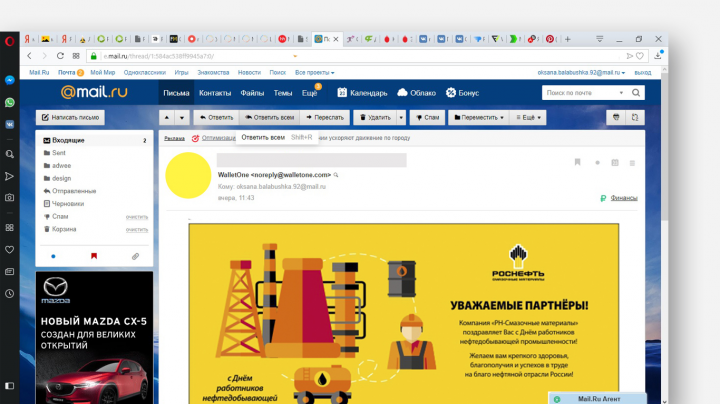The height and width of the screenshot is (404, 720).
Task: Open the Sidebar setup panel icon
Action: (10, 386)
